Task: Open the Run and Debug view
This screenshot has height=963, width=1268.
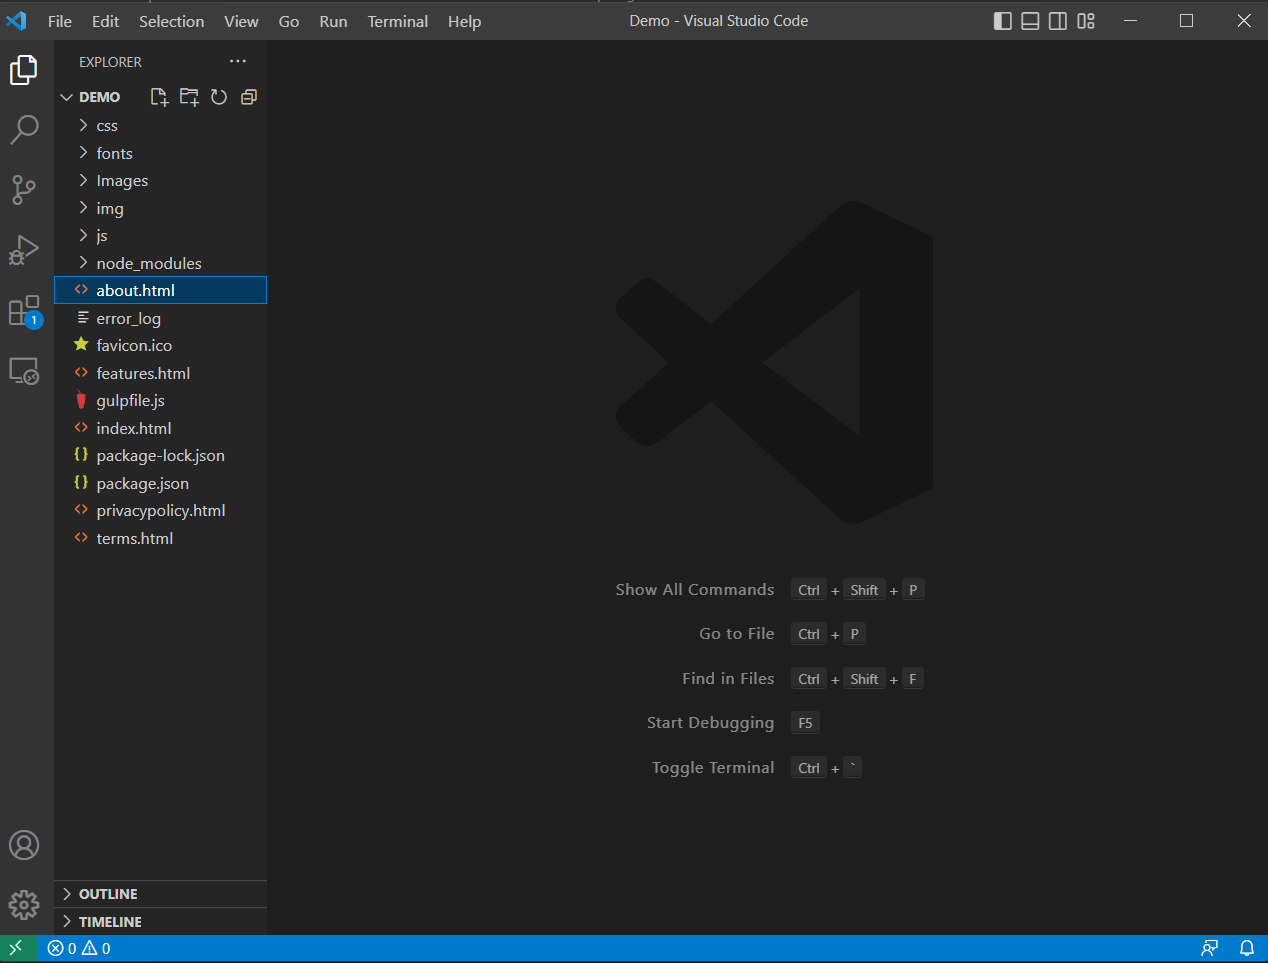Action: [x=24, y=250]
